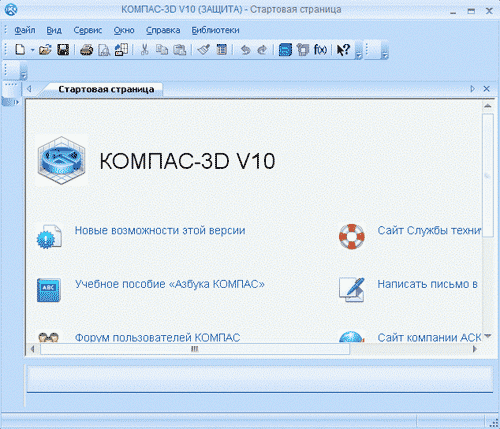500x429 pixels.
Task: Open the properties table icon
Action: click(221, 50)
